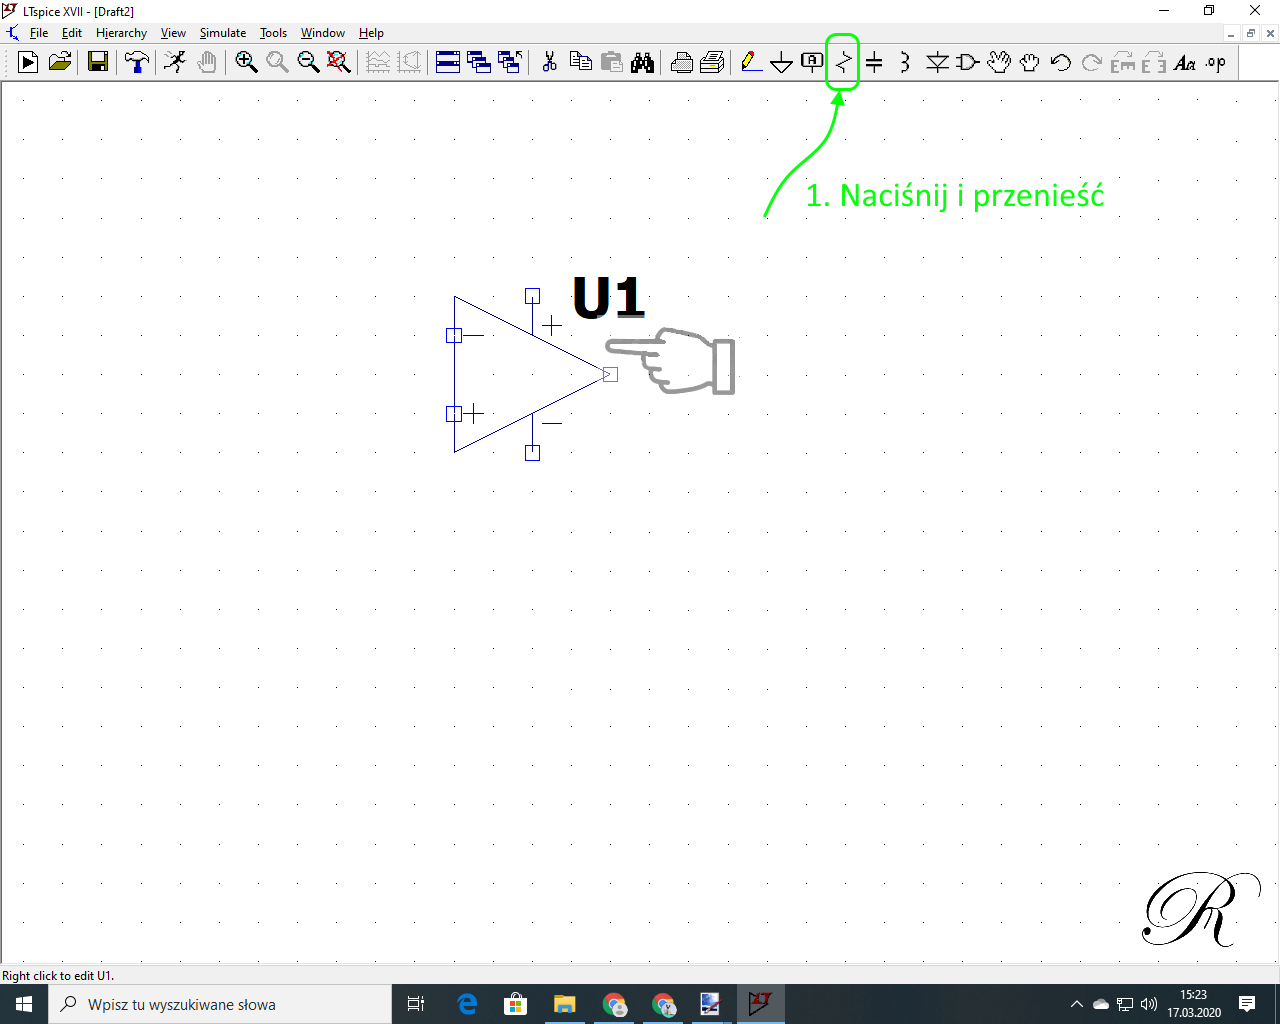The image size is (1280, 1024).
Task: Select the Diode component tool
Action: pos(937,63)
